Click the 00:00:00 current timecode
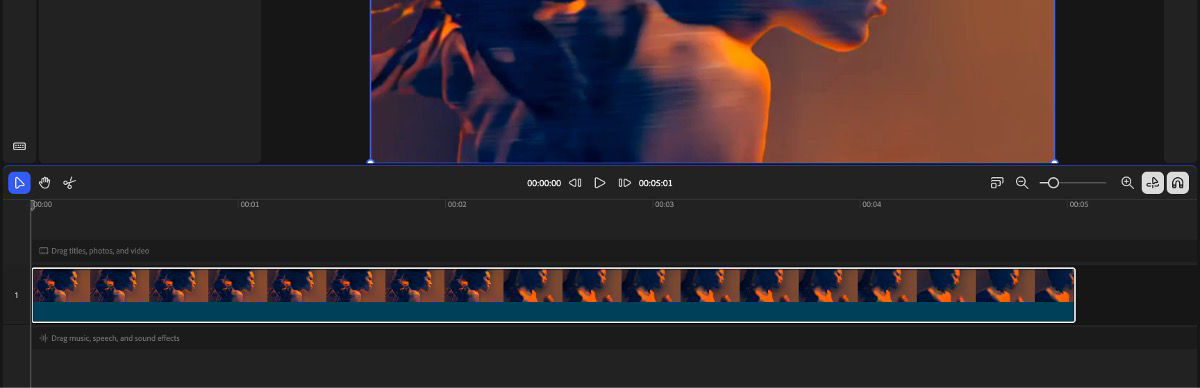 pyautogui.click(x=544, y=184)
